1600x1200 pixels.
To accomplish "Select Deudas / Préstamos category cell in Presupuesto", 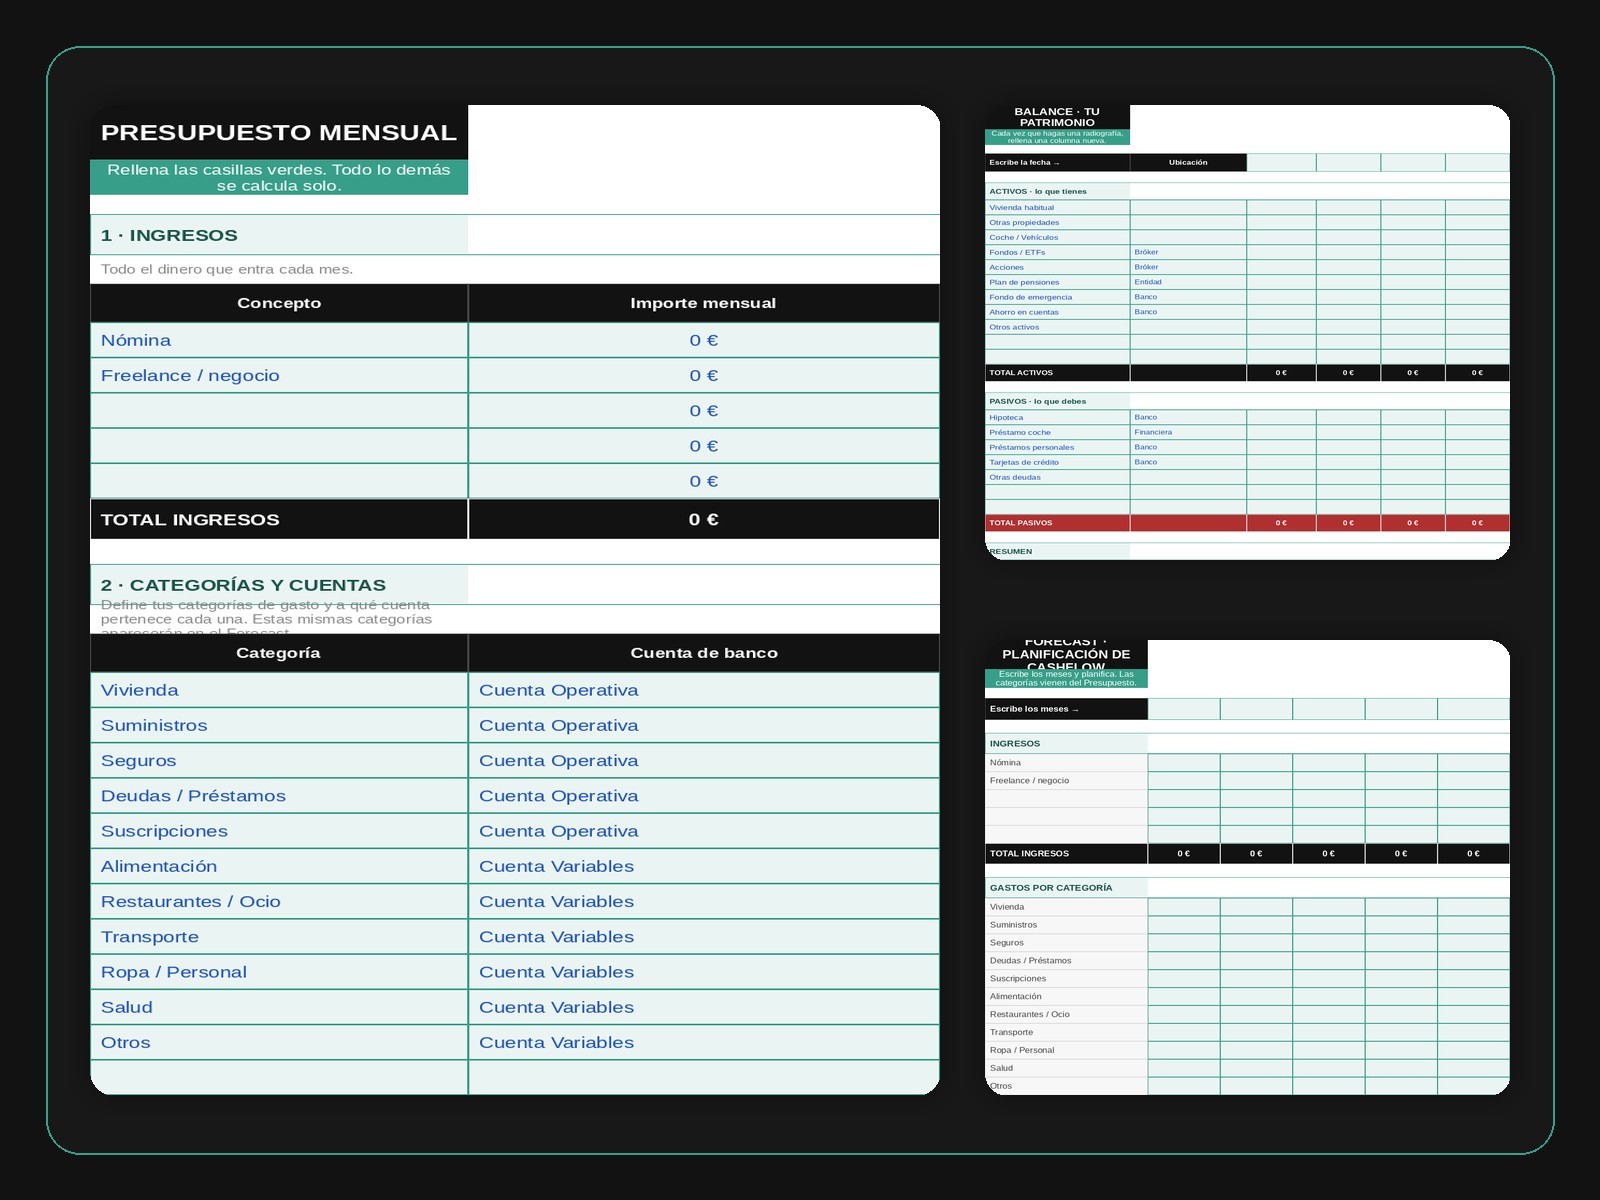I will (279, 796).
